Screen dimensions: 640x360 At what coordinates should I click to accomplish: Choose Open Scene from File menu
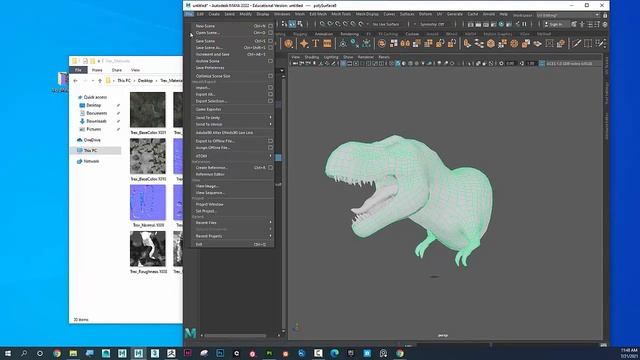(x=232, y=33)
